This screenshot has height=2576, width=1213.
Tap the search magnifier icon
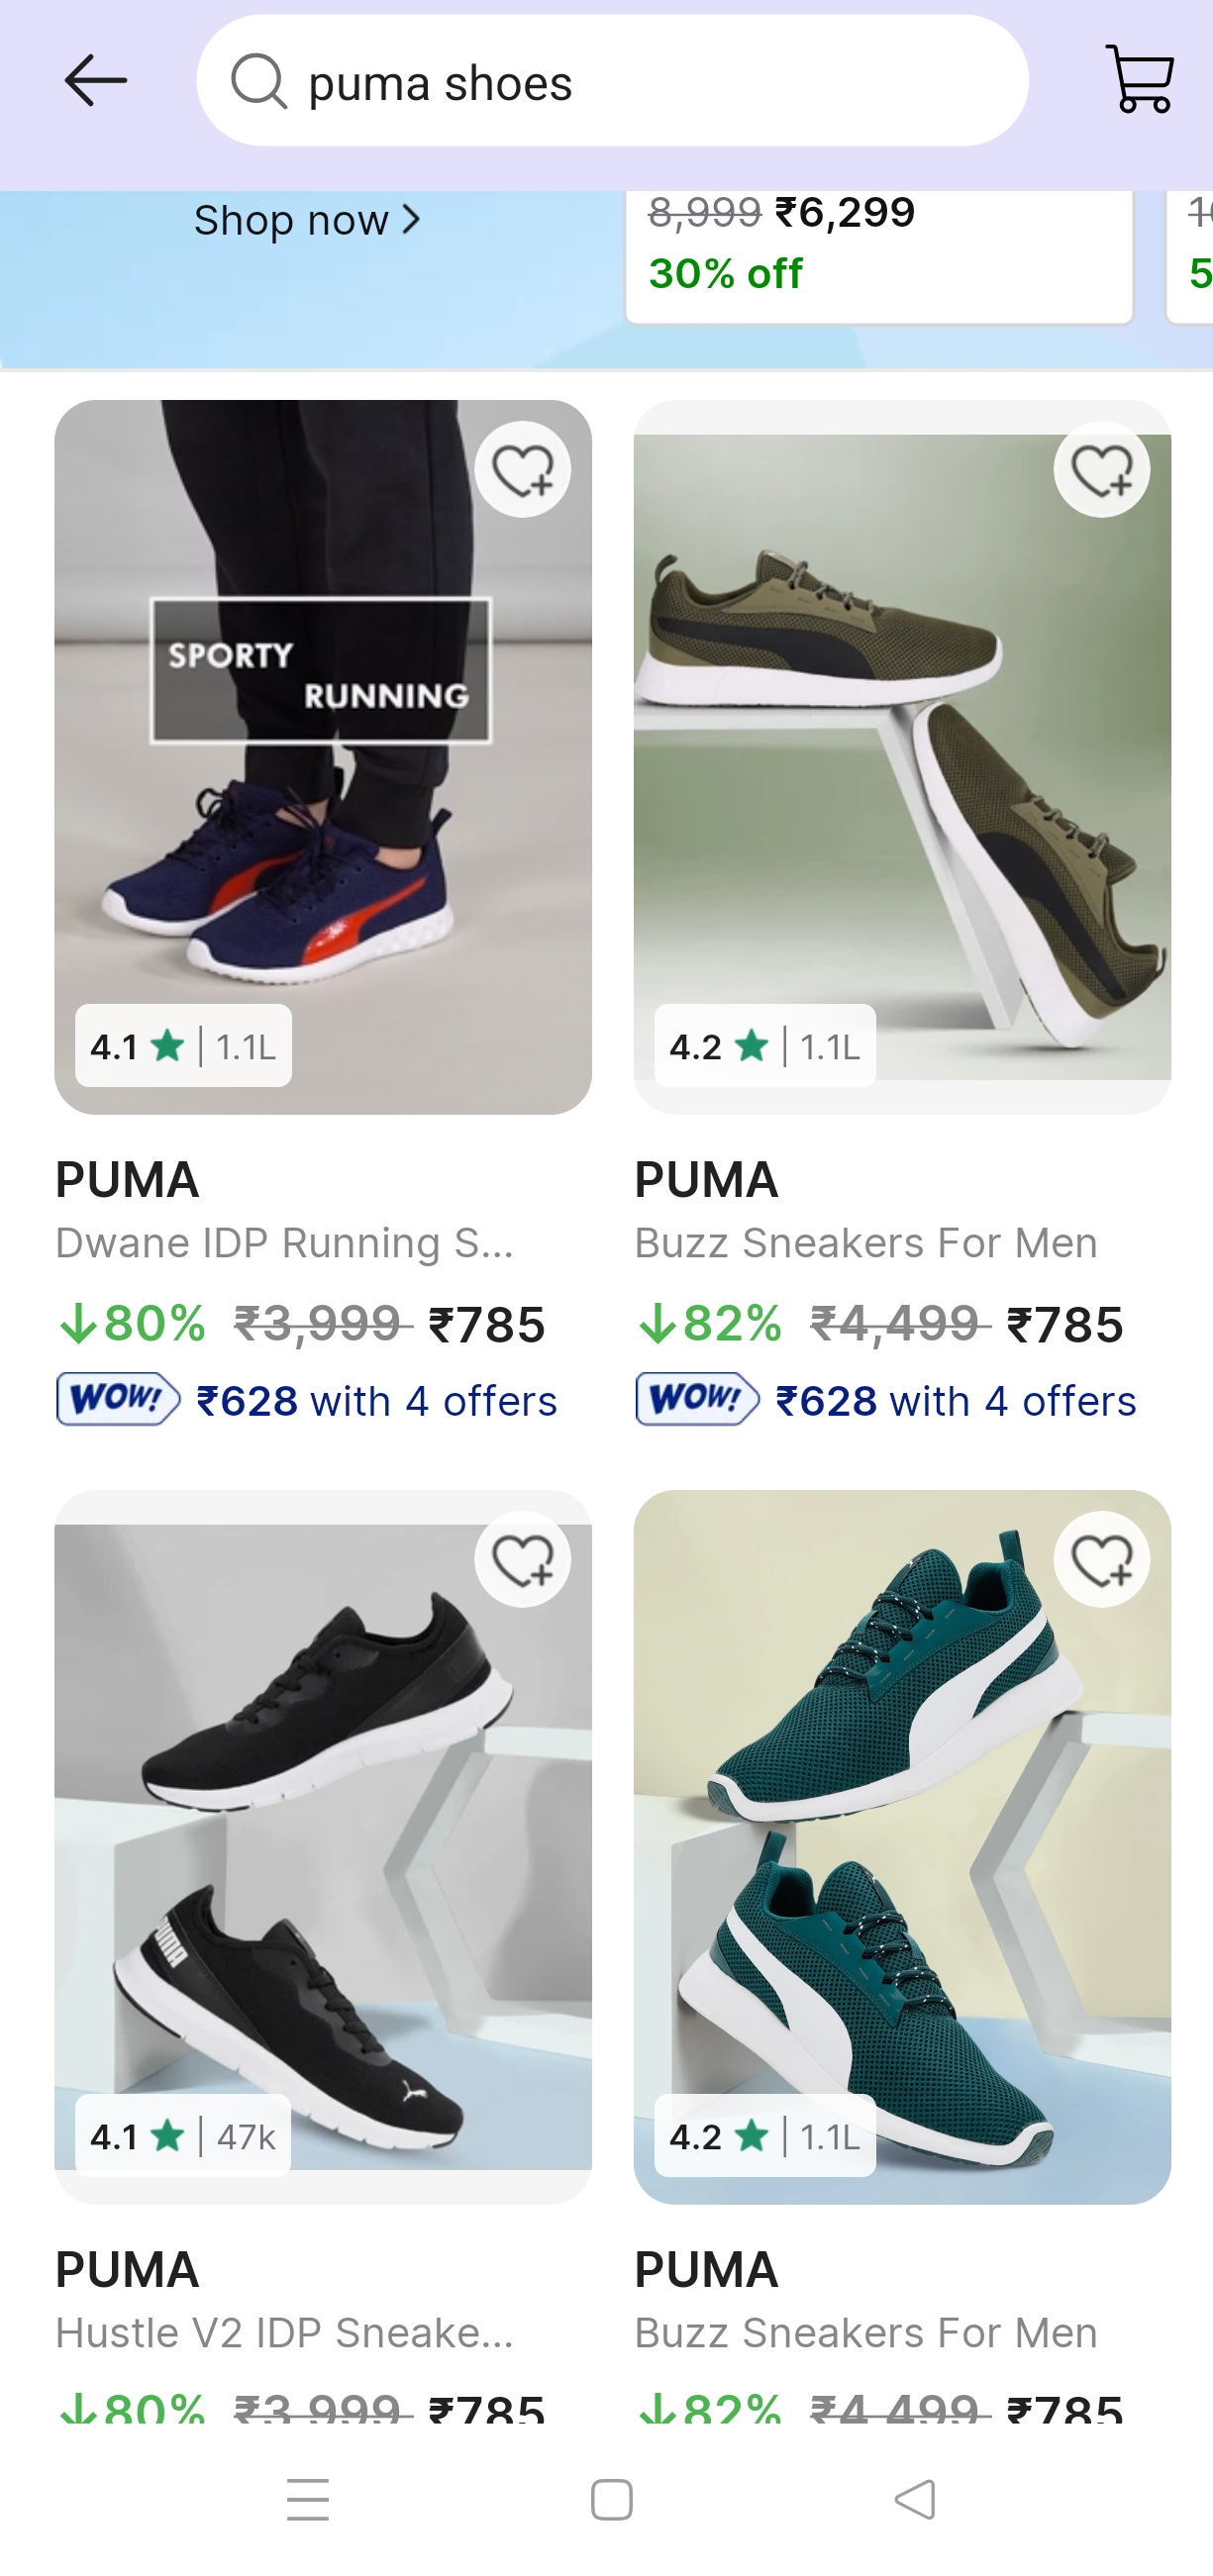click(259, 81)
